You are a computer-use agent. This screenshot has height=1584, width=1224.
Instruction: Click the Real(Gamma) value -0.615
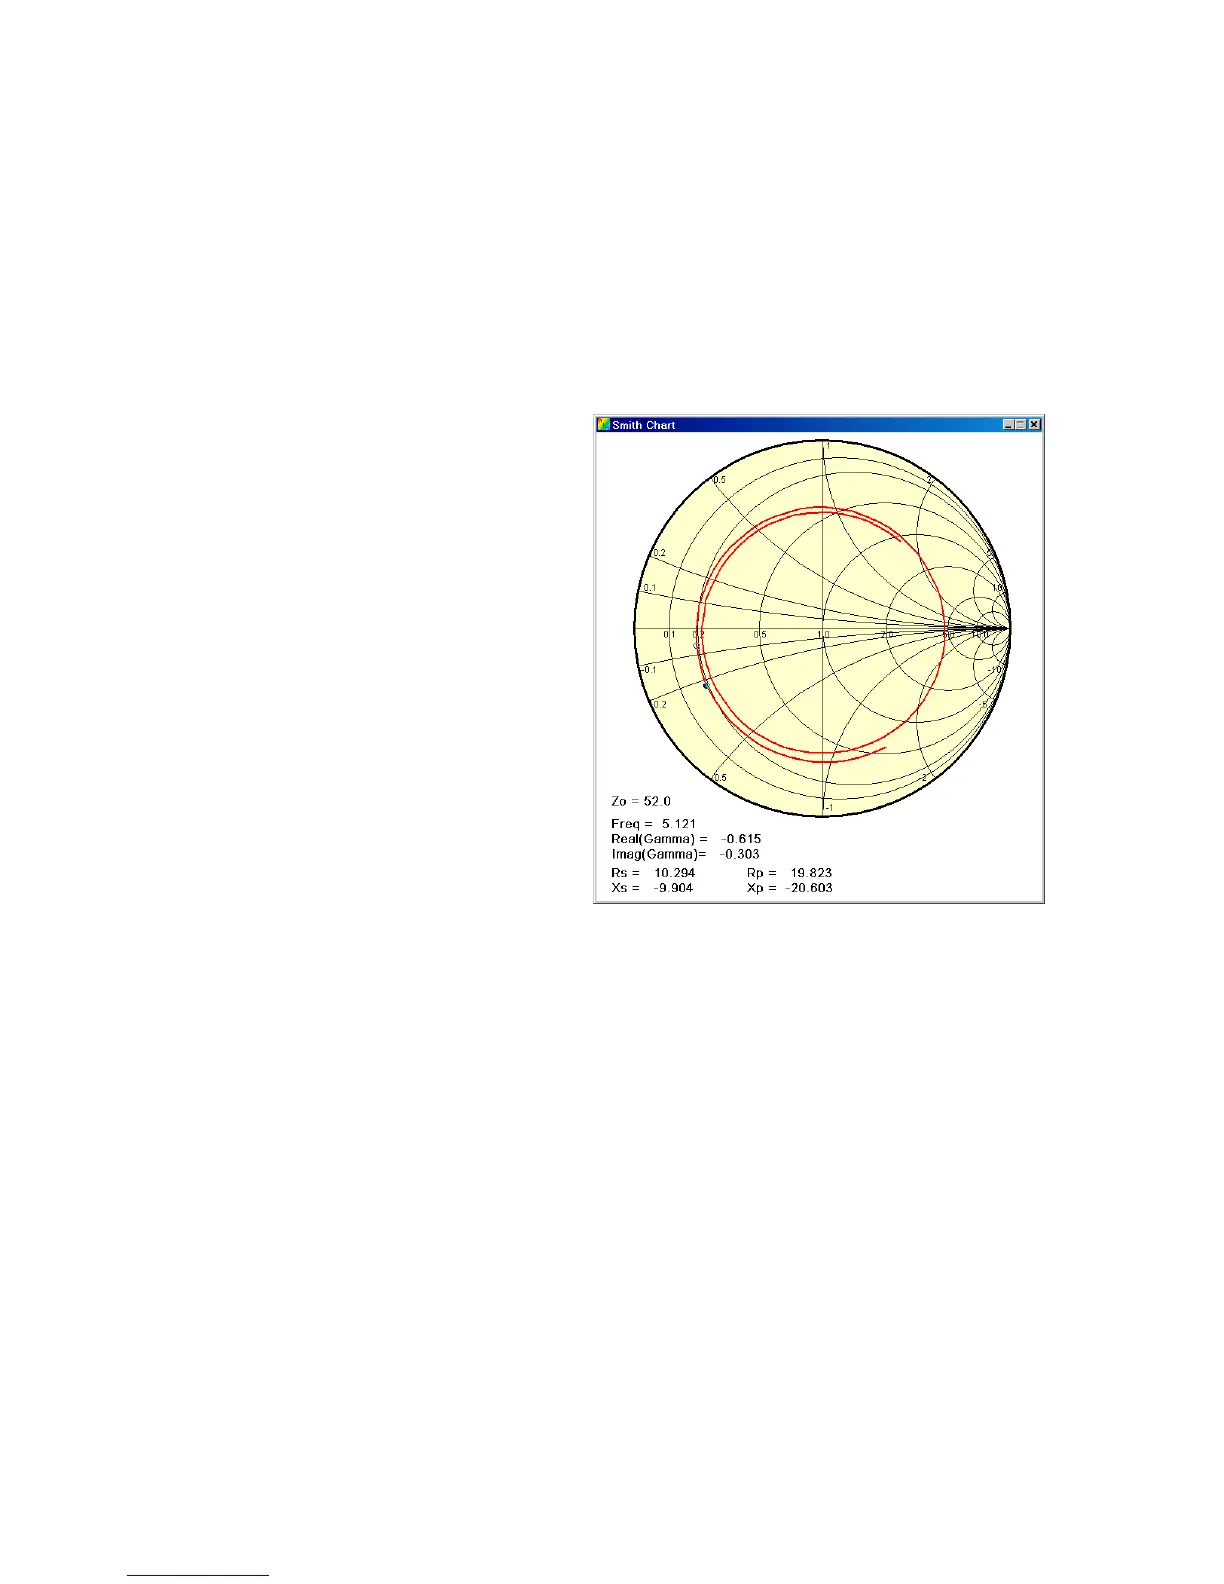[741, 839]
